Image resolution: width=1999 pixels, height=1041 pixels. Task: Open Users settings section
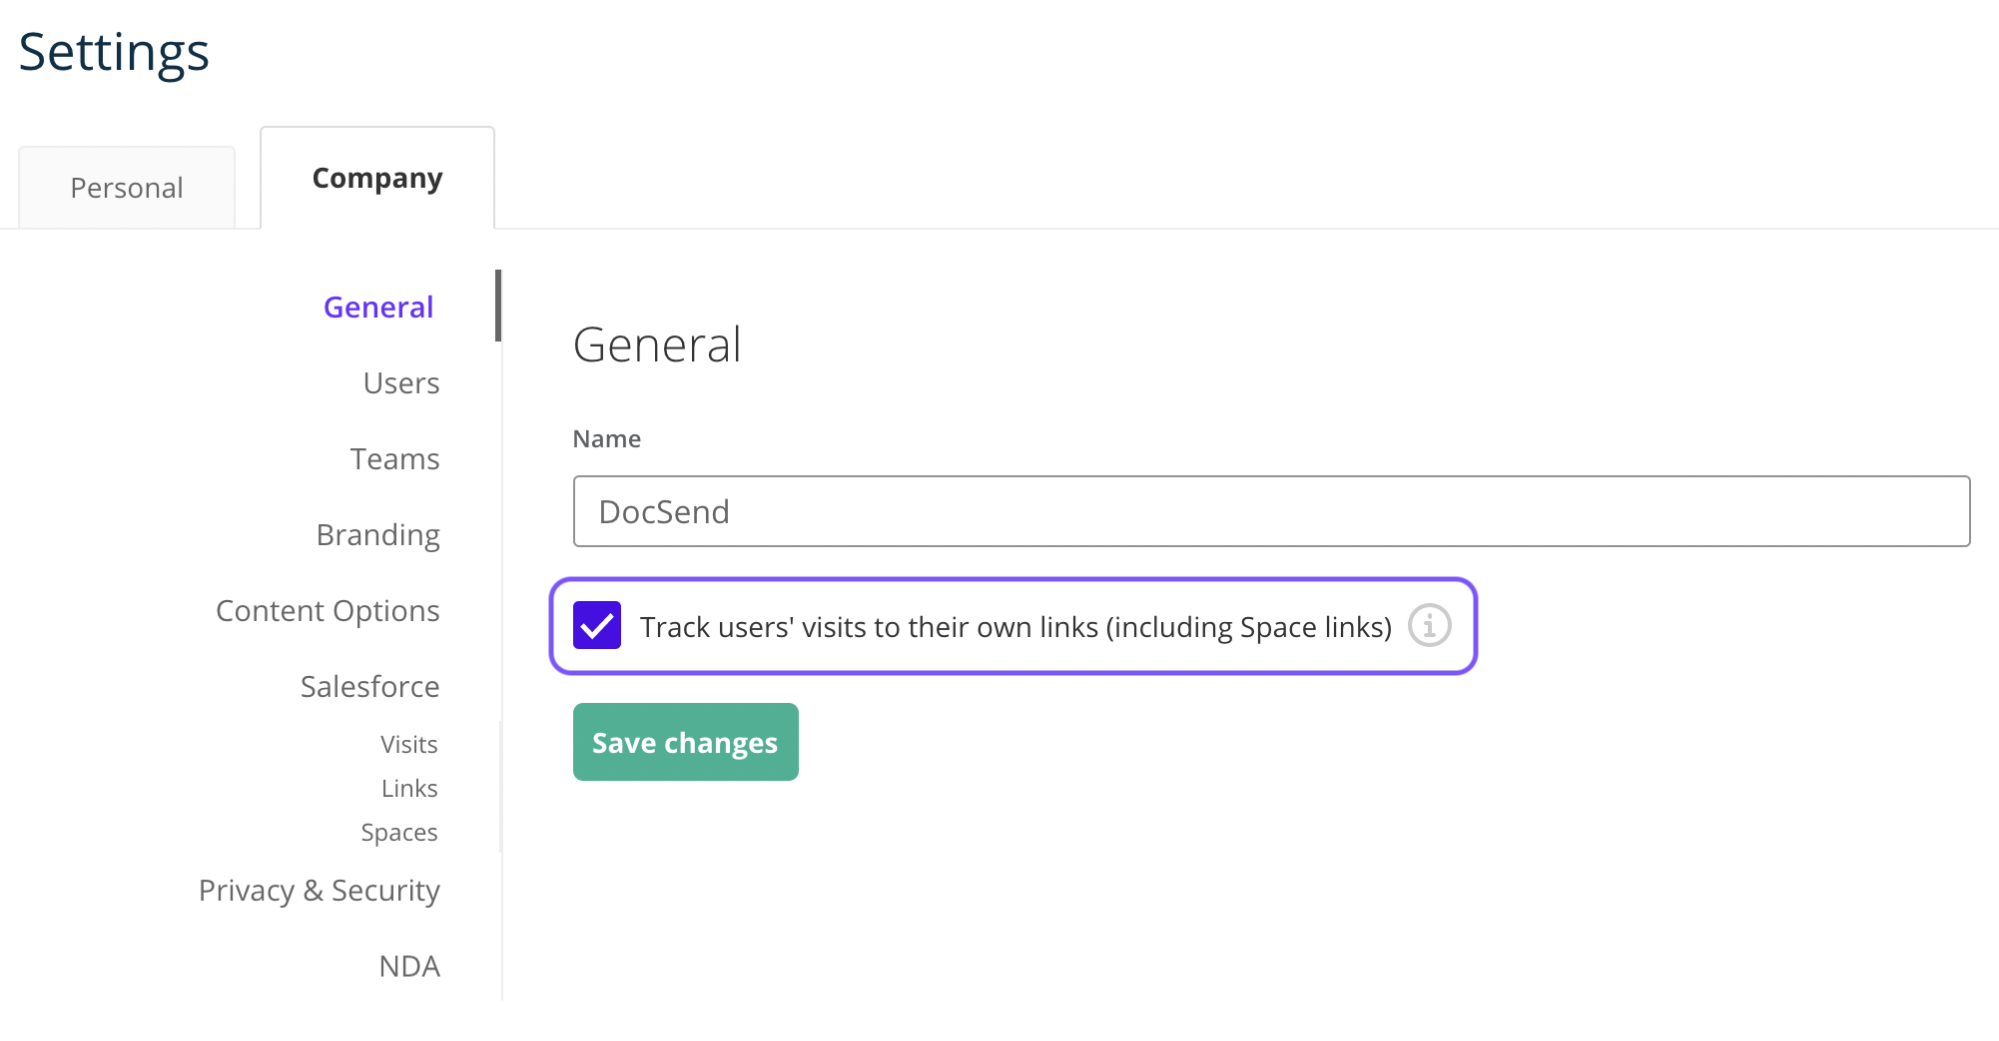401,383
